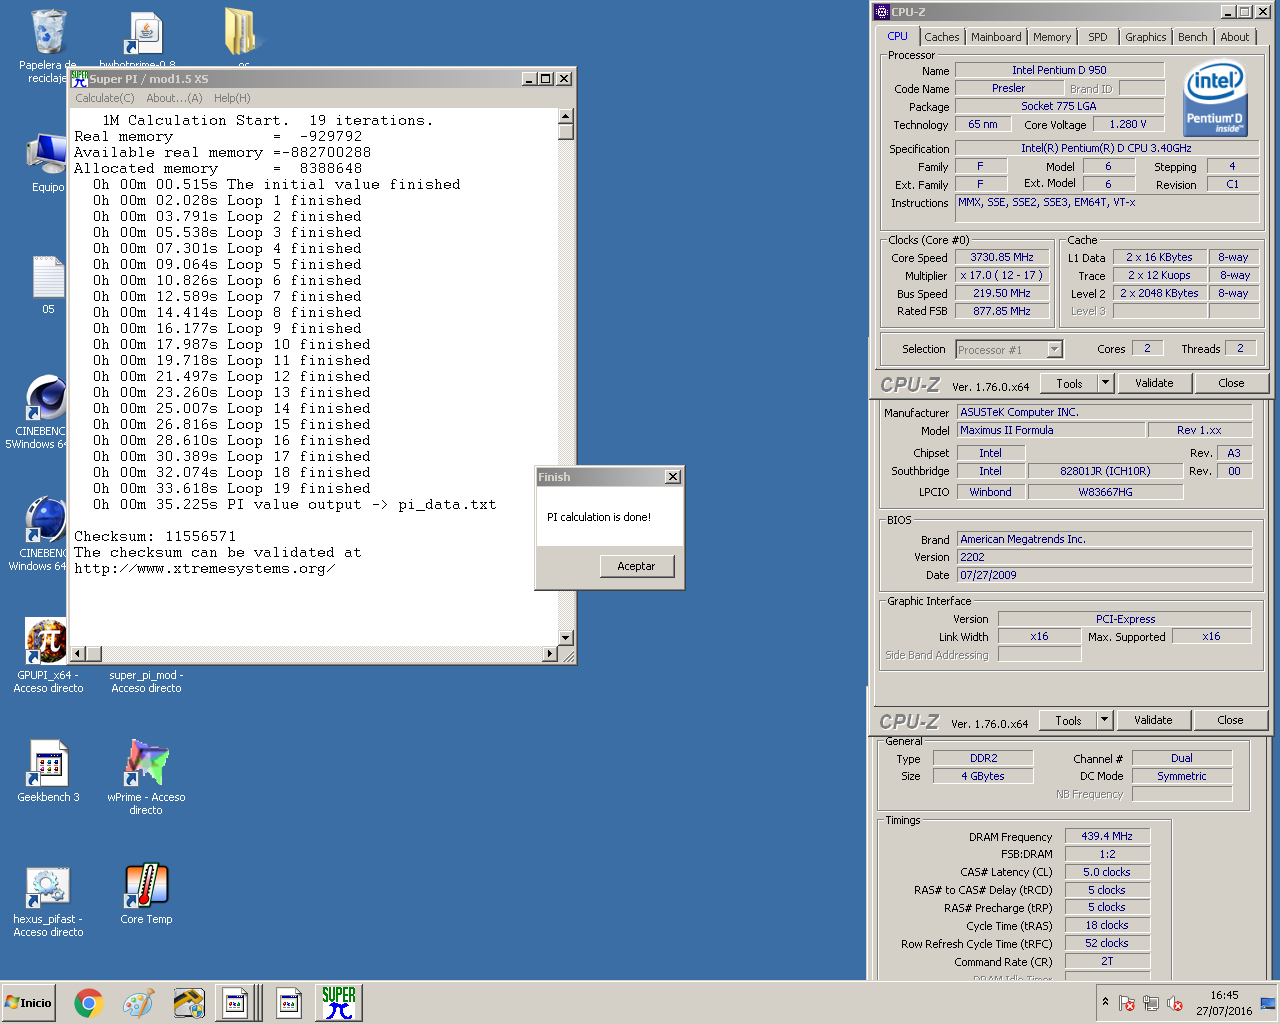Switch to the Memory tab in CPU-Z
The image size is (1280, 1024).
1052,37
